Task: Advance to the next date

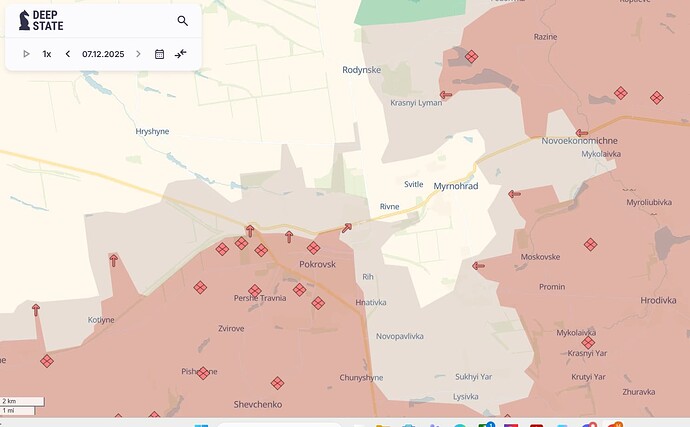Action: (x=138, y=54)
